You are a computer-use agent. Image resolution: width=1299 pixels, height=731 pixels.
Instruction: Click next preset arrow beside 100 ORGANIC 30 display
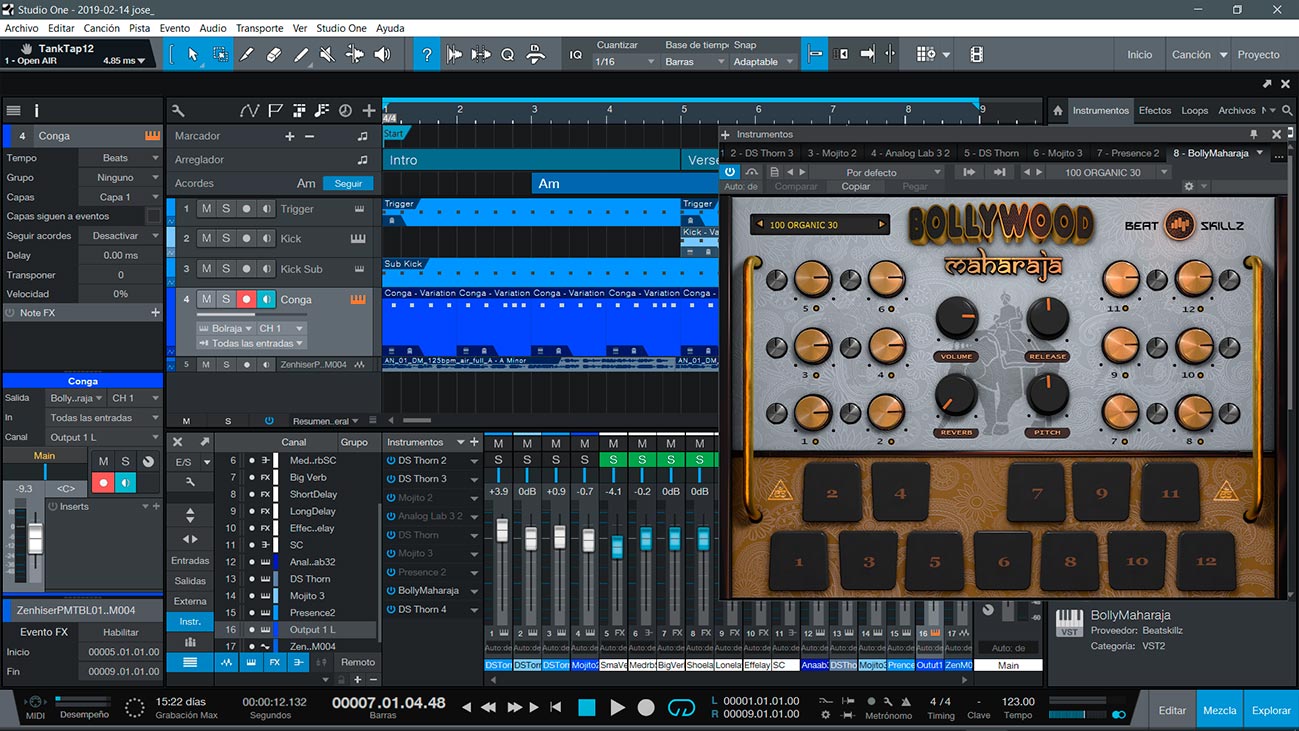pyautogui.click(x=881, y=225)
